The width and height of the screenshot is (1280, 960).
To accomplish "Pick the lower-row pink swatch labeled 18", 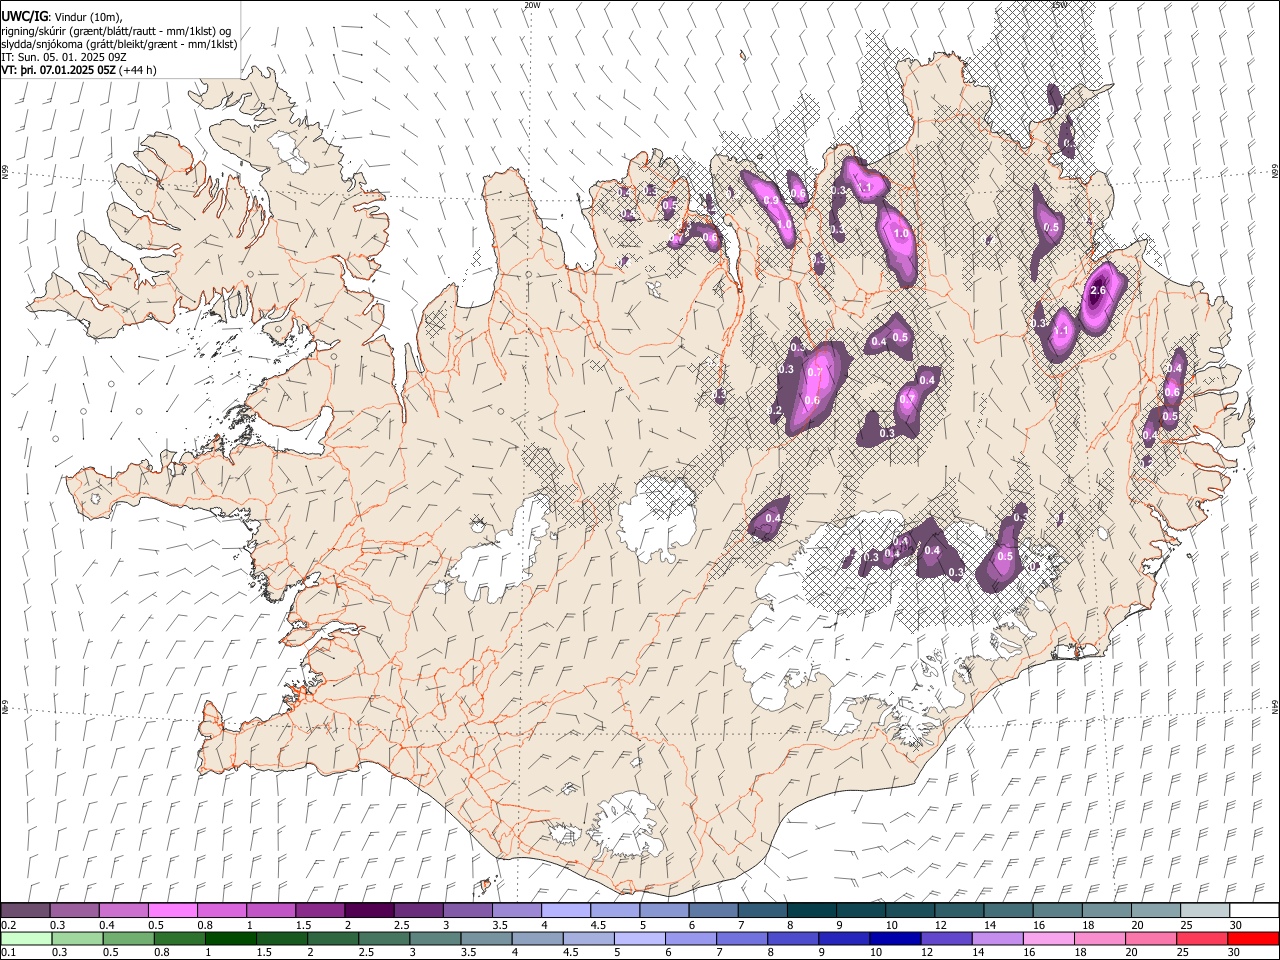I will click(1100, 938).
